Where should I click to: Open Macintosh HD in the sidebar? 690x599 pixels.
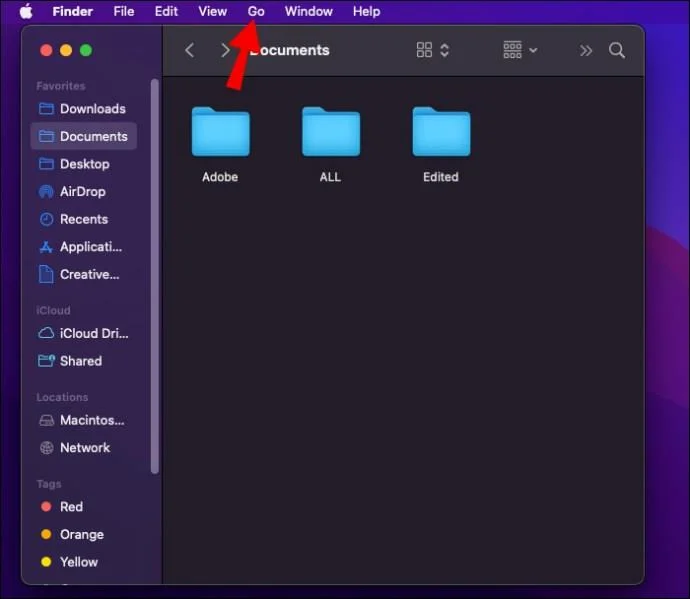click(83, 420)
